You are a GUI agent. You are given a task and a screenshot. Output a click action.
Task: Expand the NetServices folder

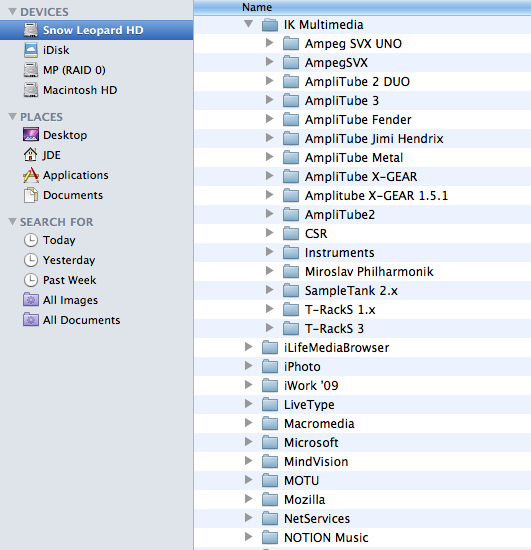pyautogui.click(x=248, y=517)
